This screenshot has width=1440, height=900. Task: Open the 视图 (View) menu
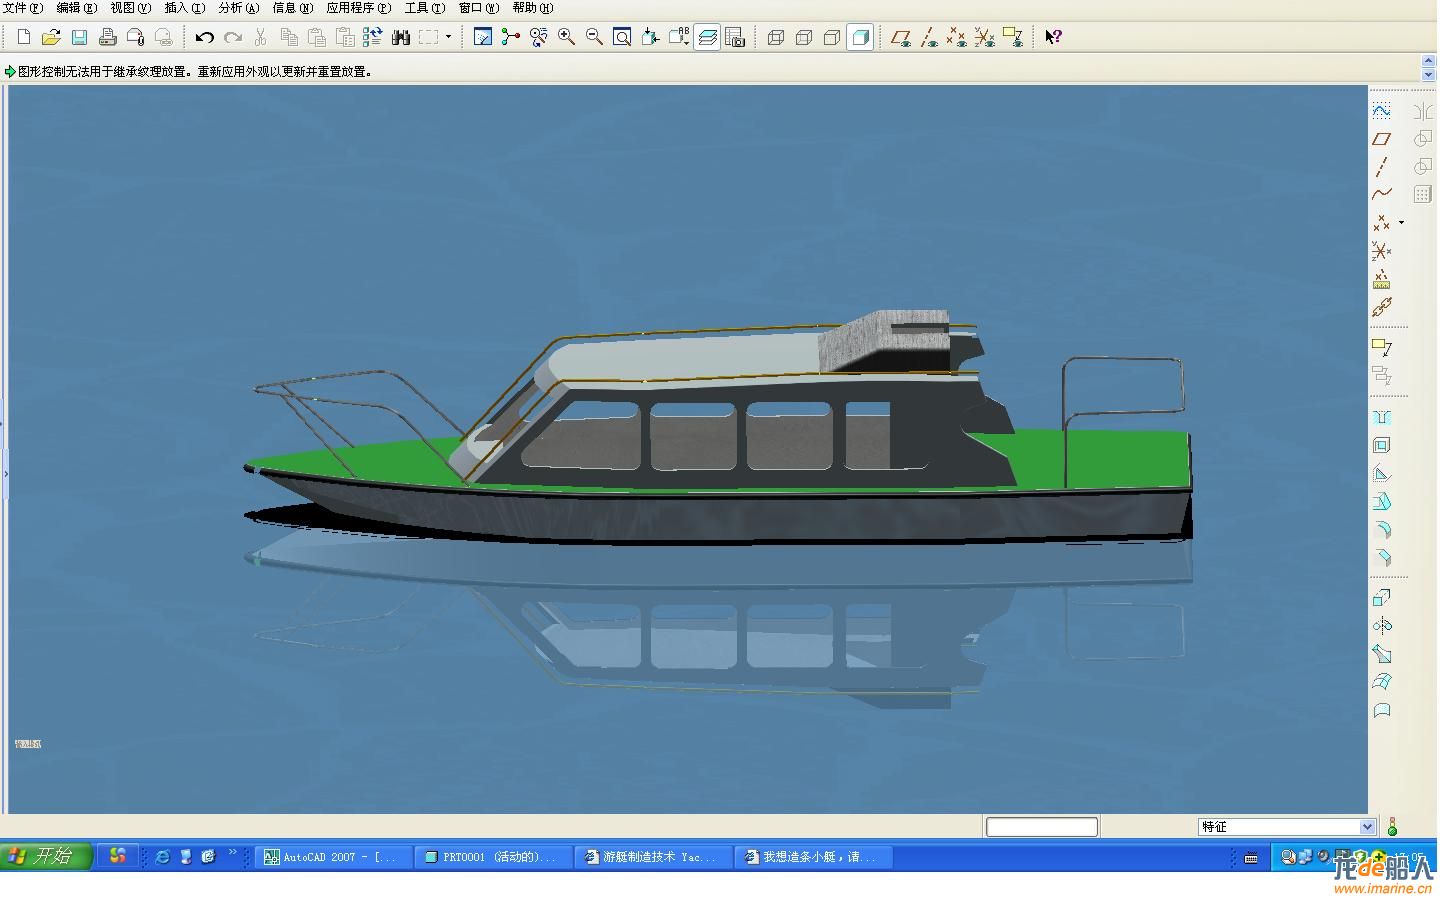[131, 8]
